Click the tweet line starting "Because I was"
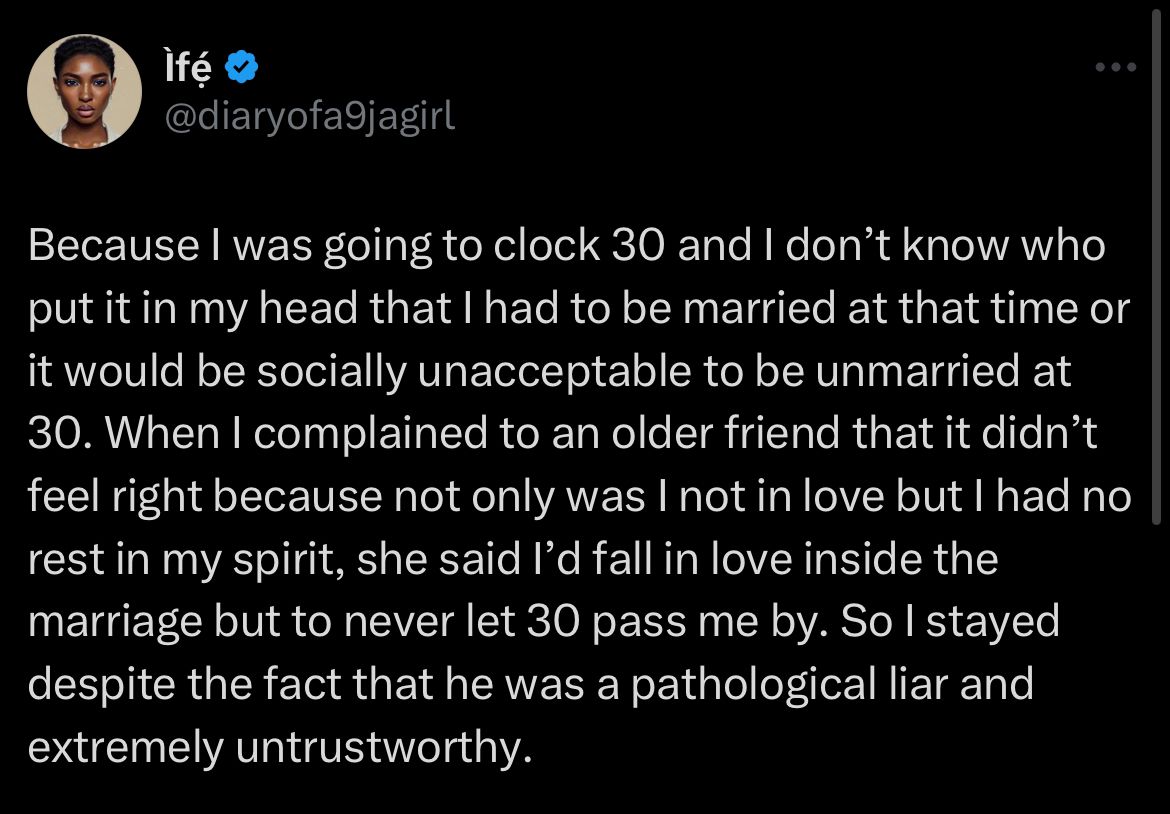1170x814 pixels. 566,246
